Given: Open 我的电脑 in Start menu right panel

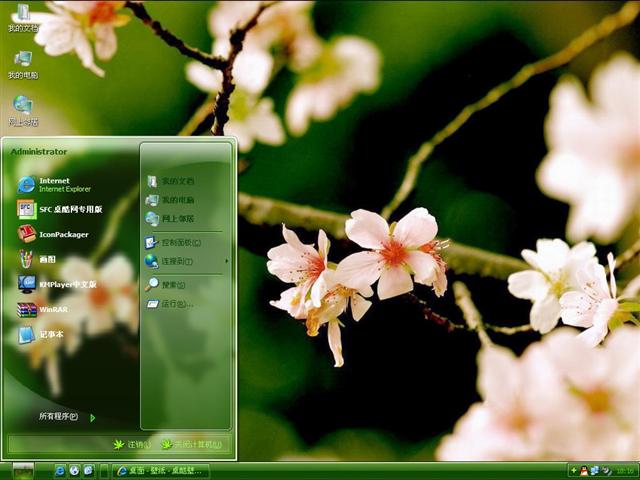Looking at the screenshot, I should pyautogui.click(x=170, y=200).
